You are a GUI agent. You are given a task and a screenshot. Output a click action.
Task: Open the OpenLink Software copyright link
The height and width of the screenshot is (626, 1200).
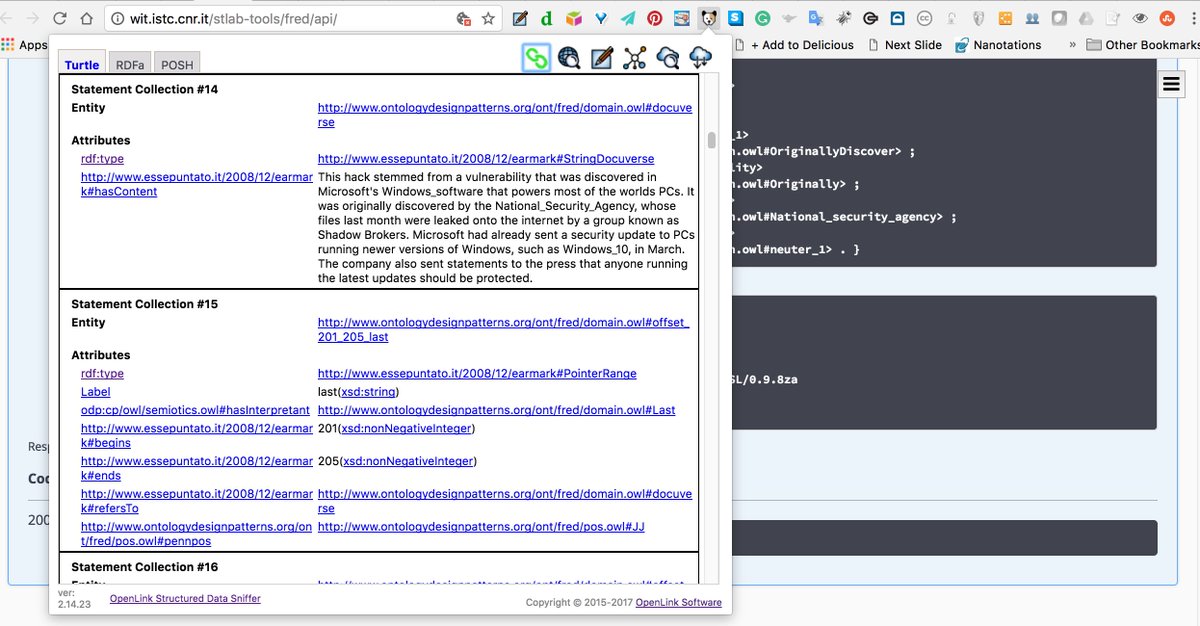click(678, 603)
